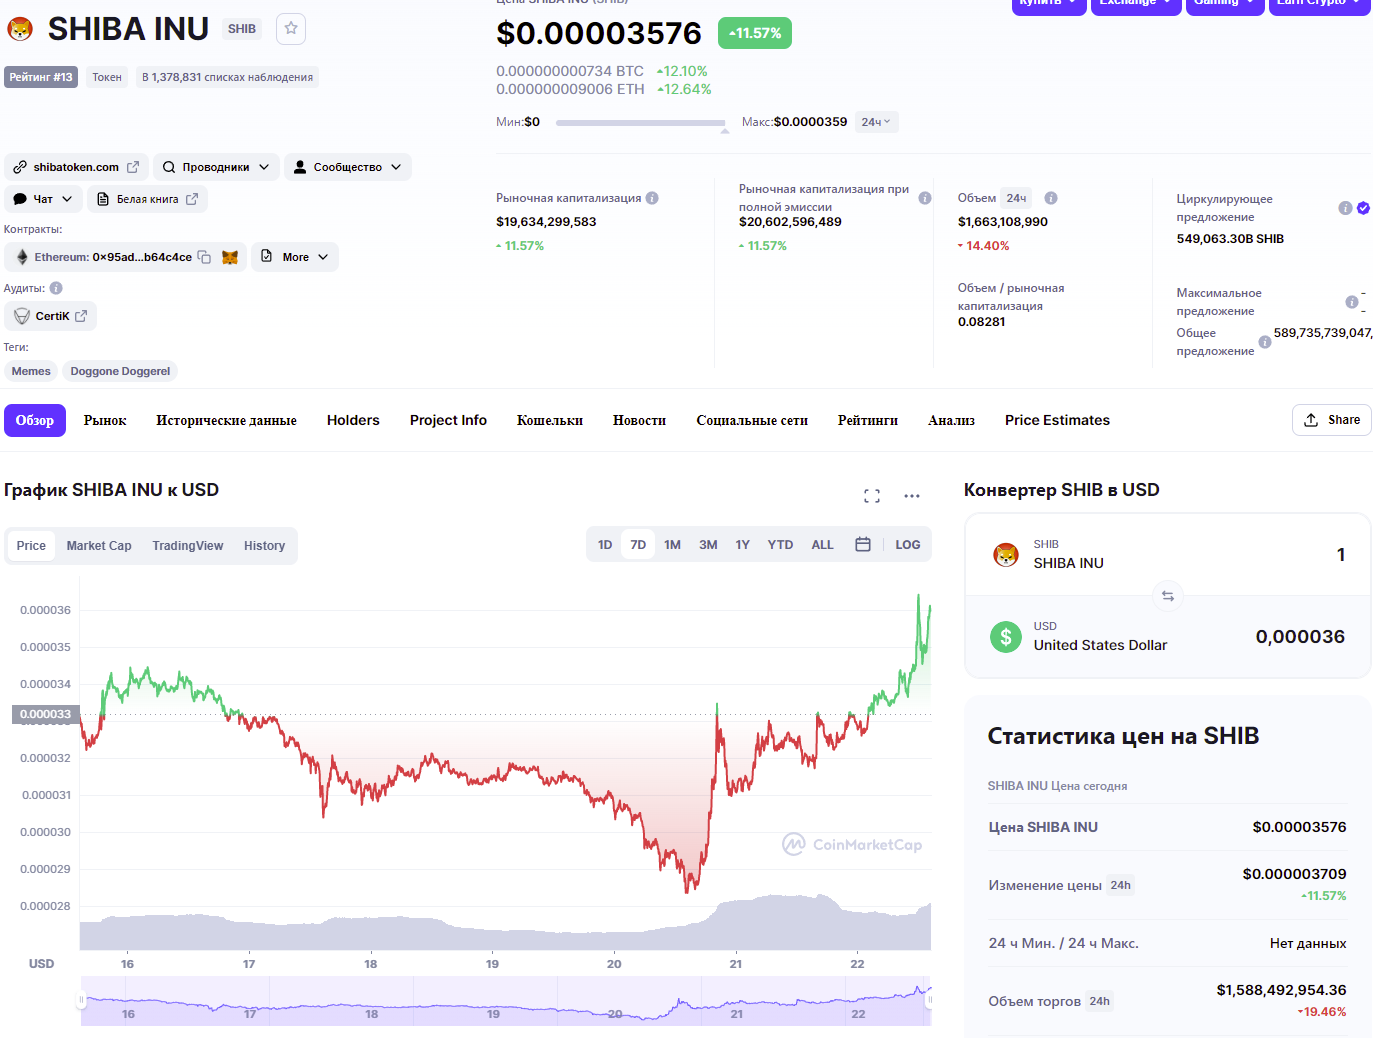The image size is (1373, 1038).
Task: Set chart range to 1Y
Action: 743,545
